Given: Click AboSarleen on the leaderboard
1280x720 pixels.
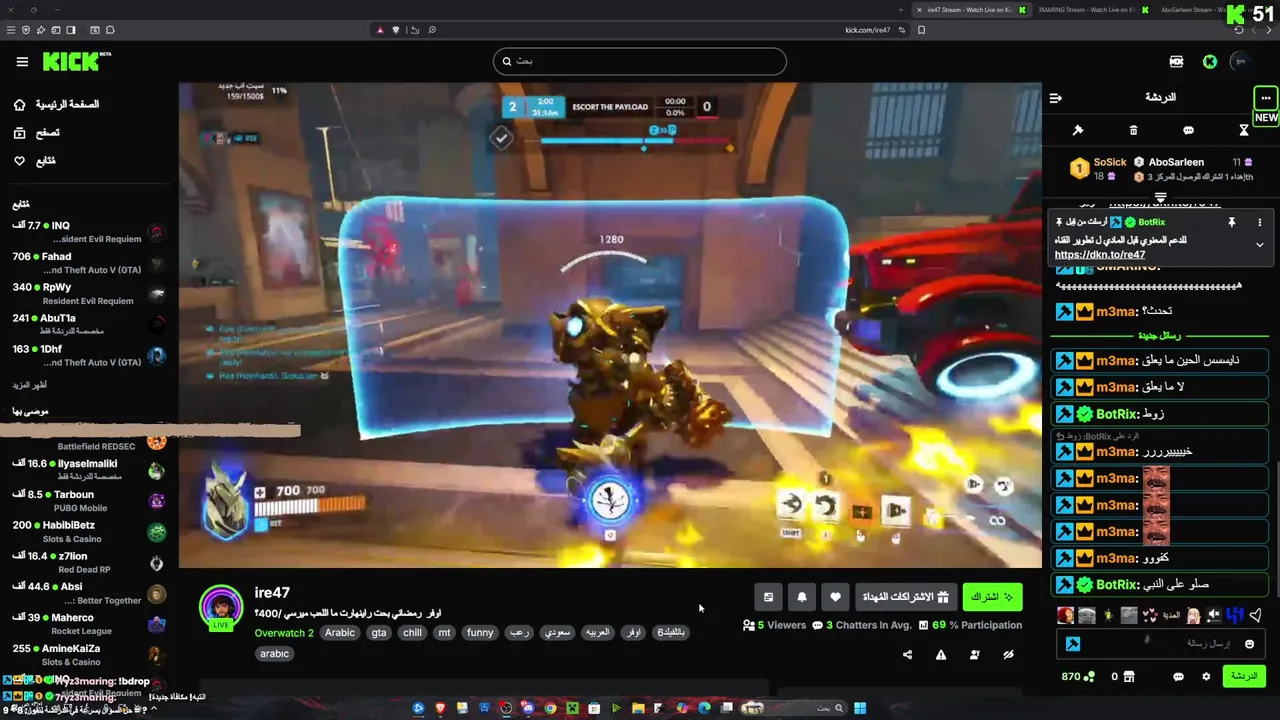Looking at the screenshot, I should (1176, 162).
